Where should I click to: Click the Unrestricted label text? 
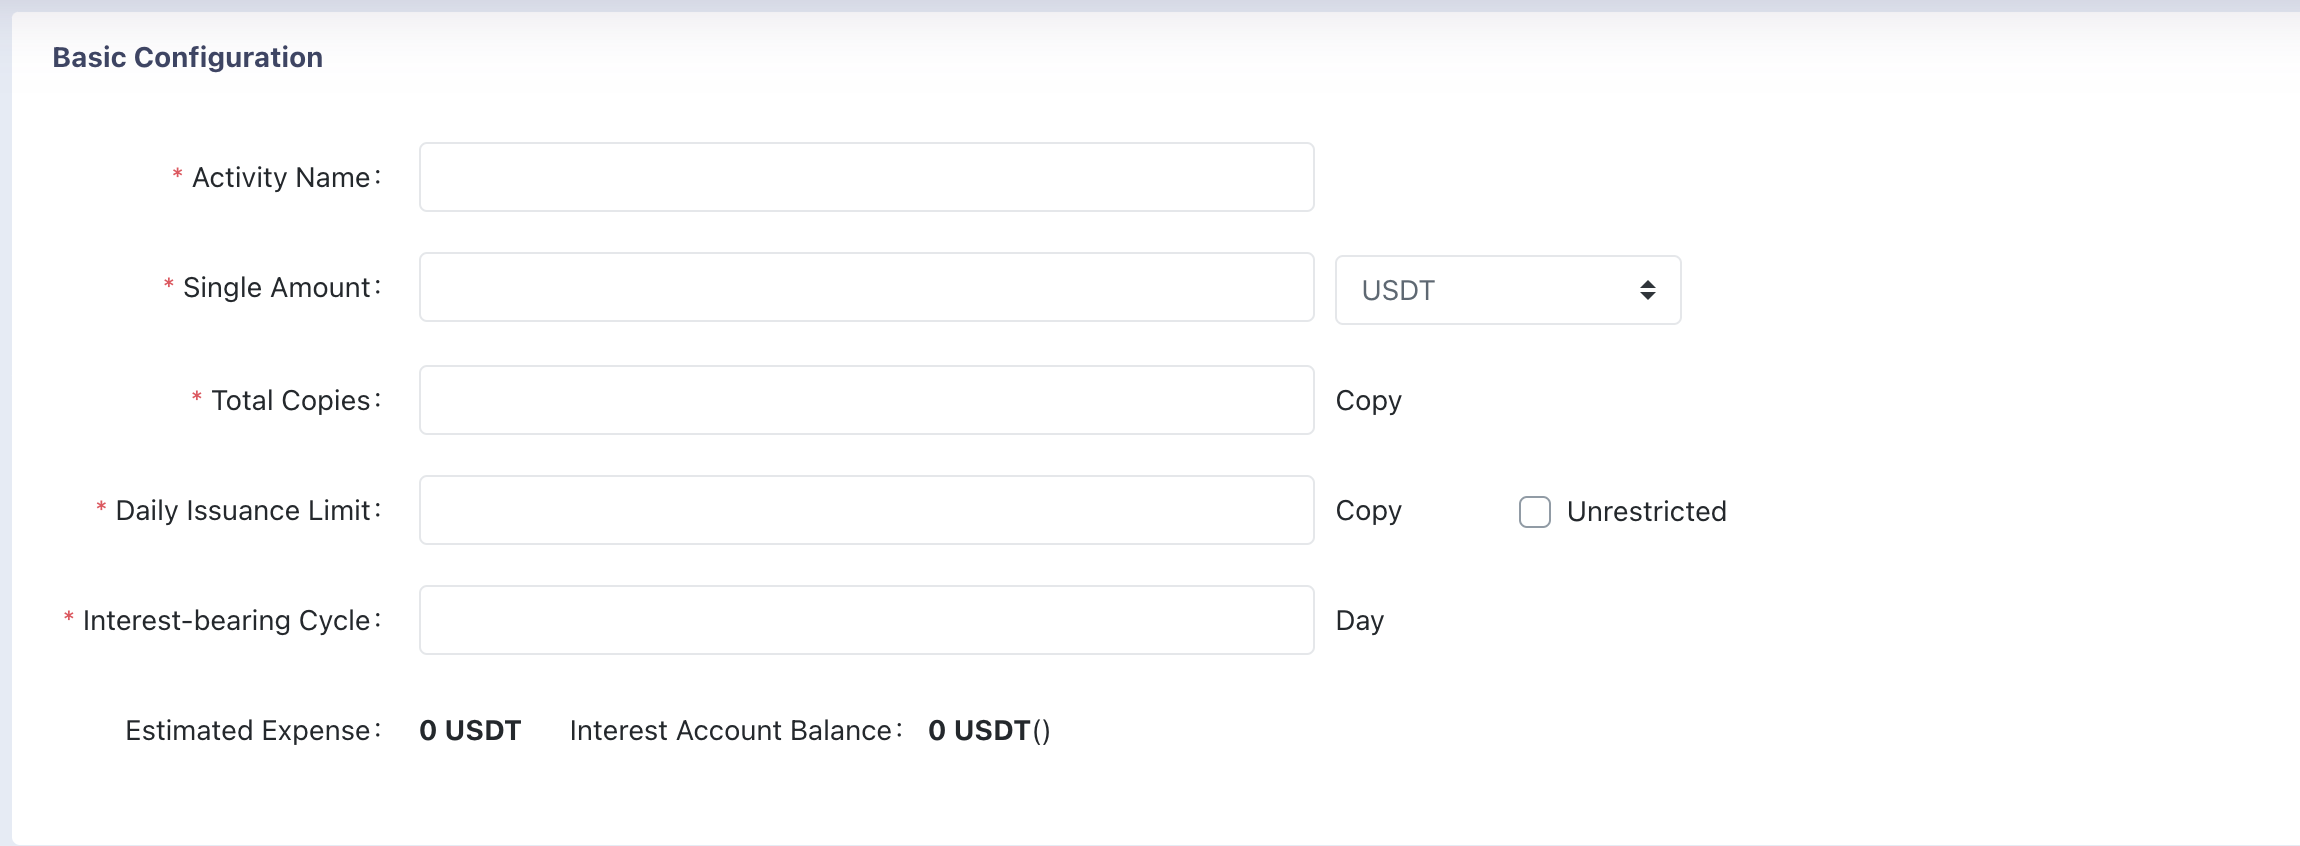(1646, 511)
